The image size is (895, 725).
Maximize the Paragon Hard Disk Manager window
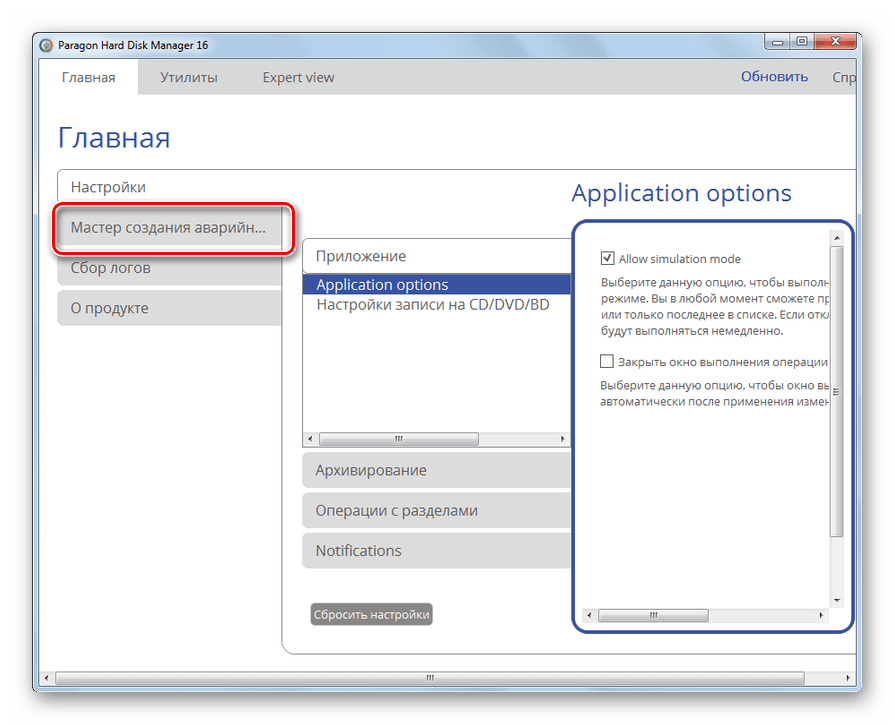click(x=802, y=42)
